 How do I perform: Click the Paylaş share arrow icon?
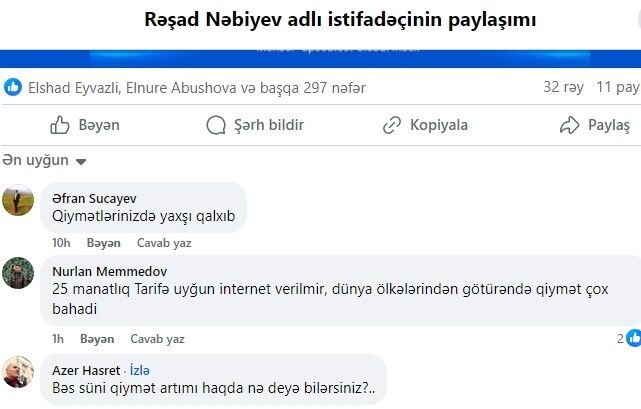click(569, 125)
